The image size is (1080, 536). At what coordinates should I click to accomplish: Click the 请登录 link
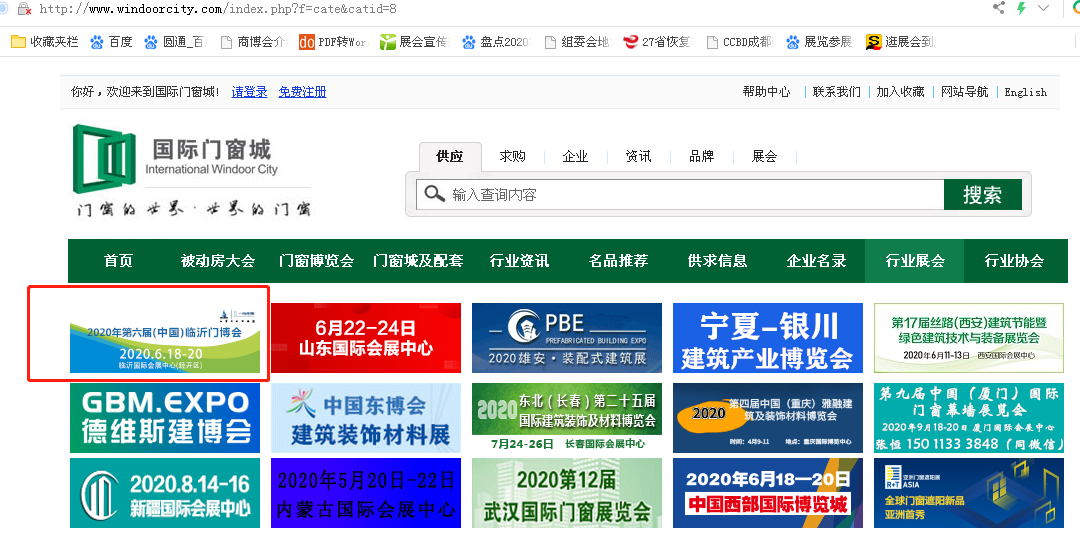[x=249, y=92]
